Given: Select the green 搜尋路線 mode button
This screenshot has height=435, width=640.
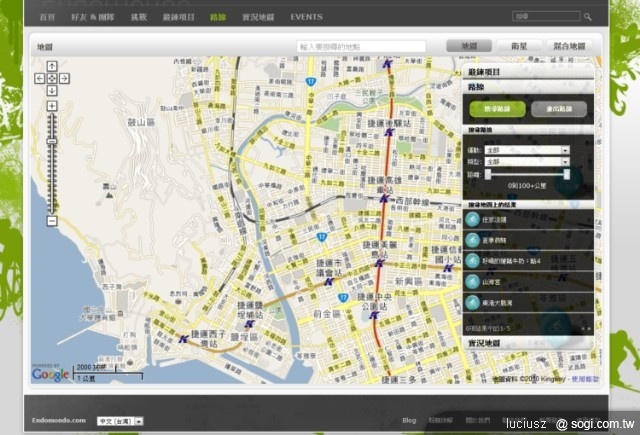Looking at the screenshot, I should [498, 109].
